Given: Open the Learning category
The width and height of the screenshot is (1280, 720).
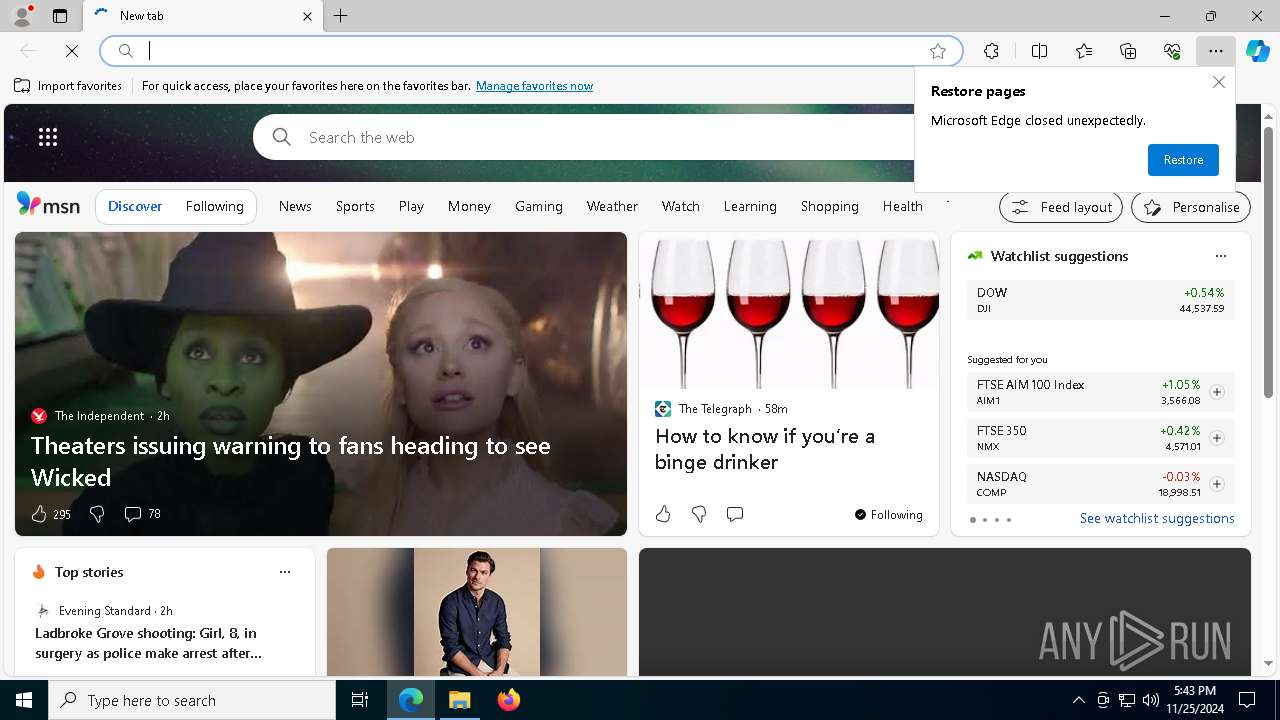Looking at the screenshot, I should click(750, 206).
